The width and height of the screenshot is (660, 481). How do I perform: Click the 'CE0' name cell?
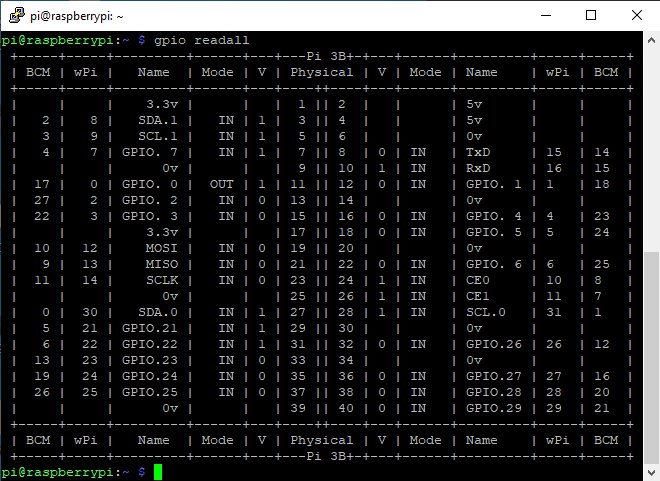coord(478,280)
